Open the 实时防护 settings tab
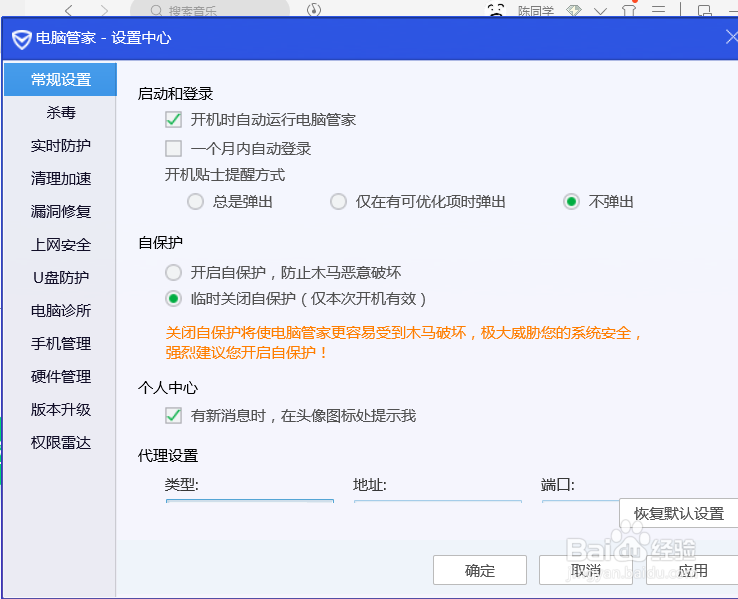This screenshot has width=738, height=599. (x=60, y=145)
